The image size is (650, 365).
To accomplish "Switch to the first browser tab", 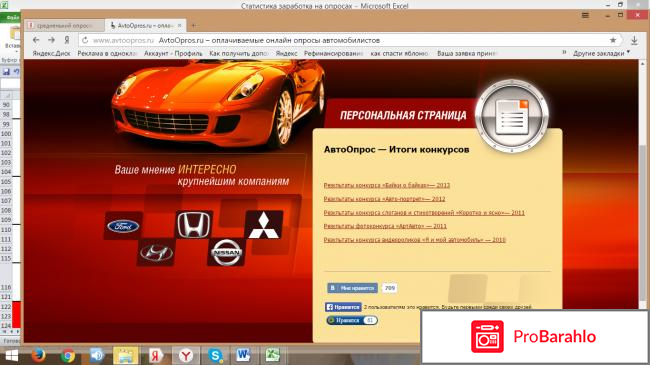I will (64, 25).
